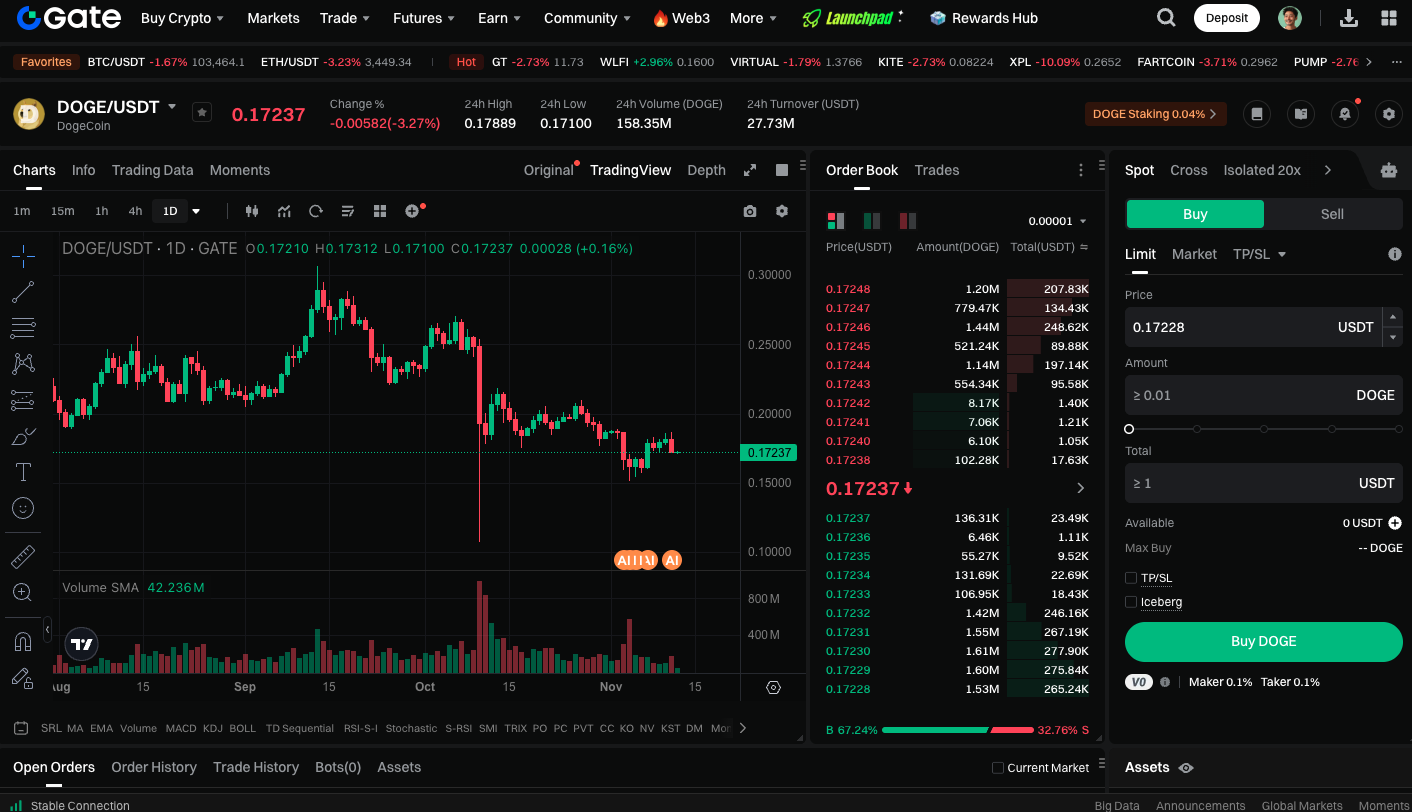Select the 4h timeframe
This screenshot has height=812, width=1412.
135,211
